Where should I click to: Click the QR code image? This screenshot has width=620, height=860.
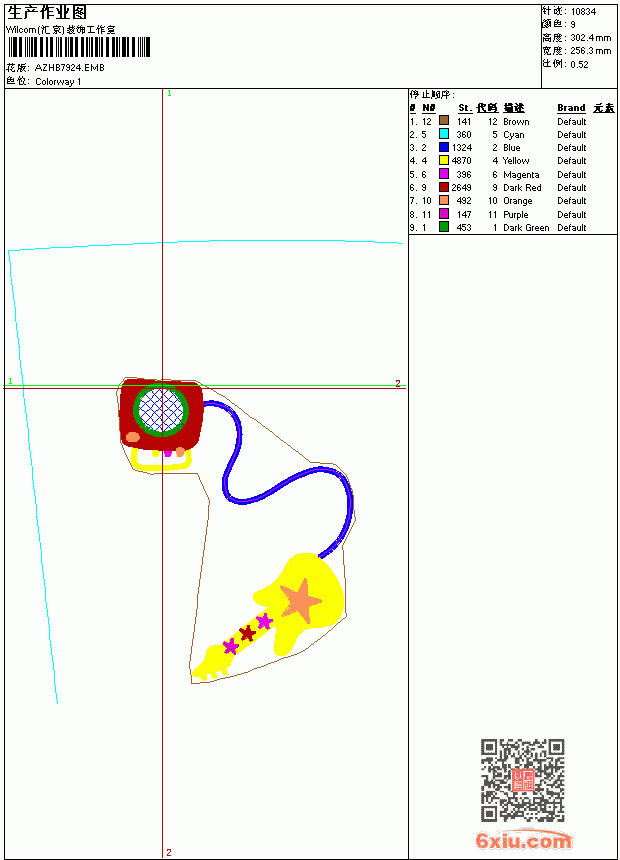pyautogui.click(x=522, y=780)
